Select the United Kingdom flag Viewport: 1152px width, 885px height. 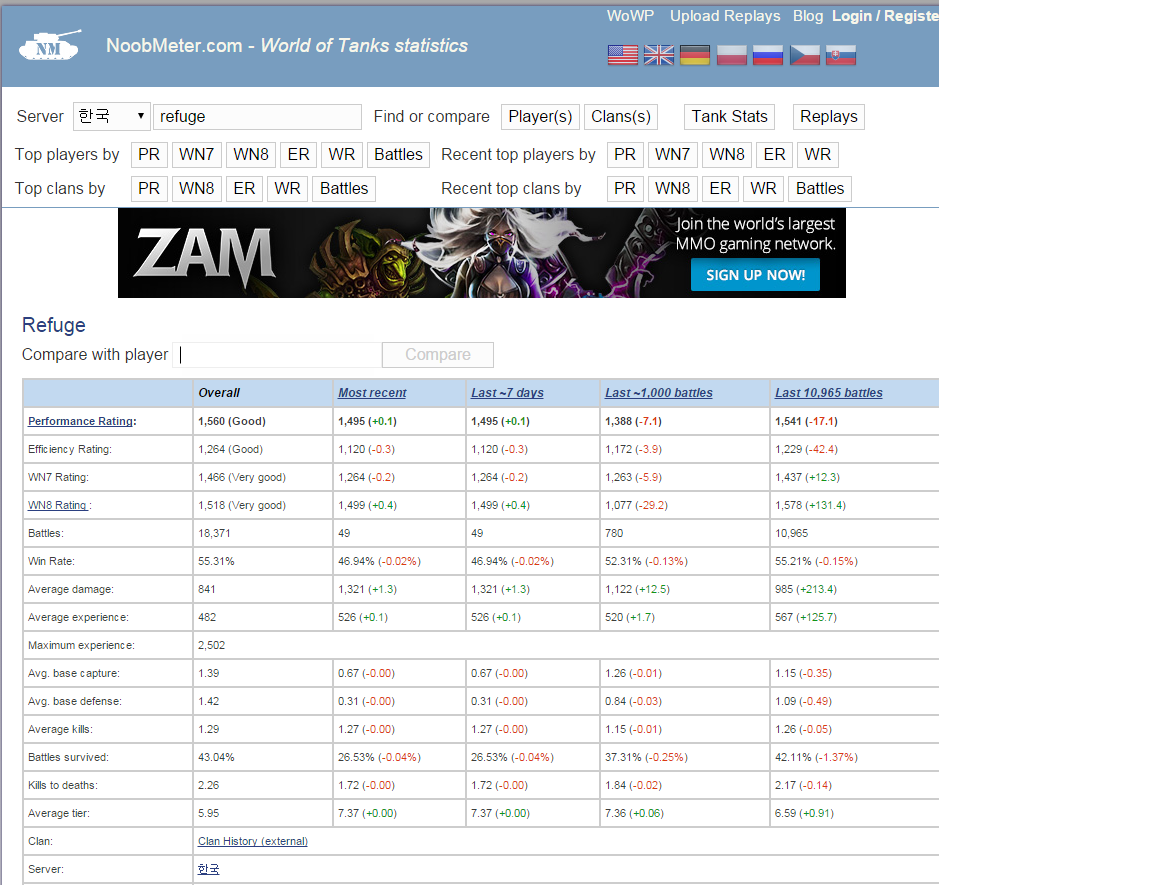coord(658,55)
